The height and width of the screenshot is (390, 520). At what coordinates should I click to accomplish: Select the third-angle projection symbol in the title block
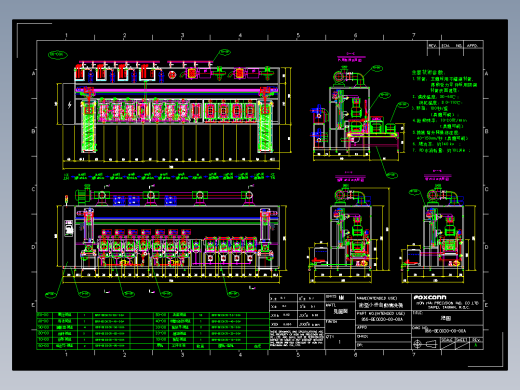[x=425, y=344]
